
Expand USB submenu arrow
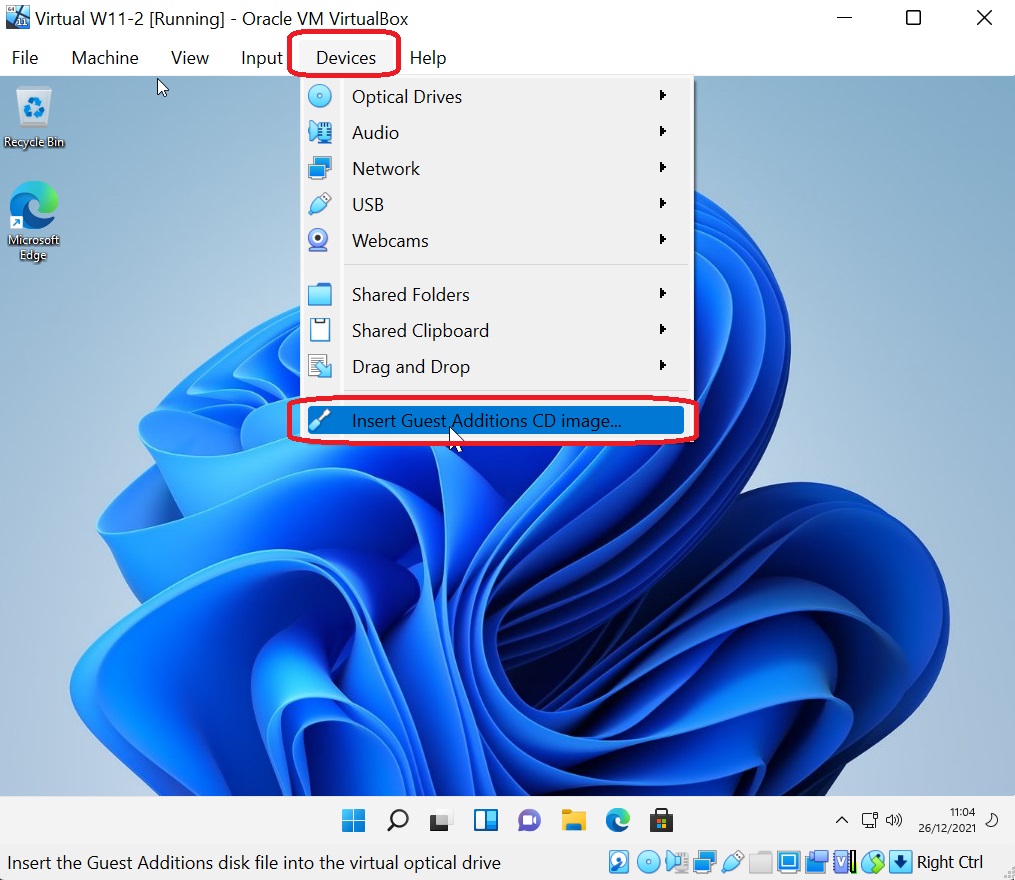click(662, 203)
